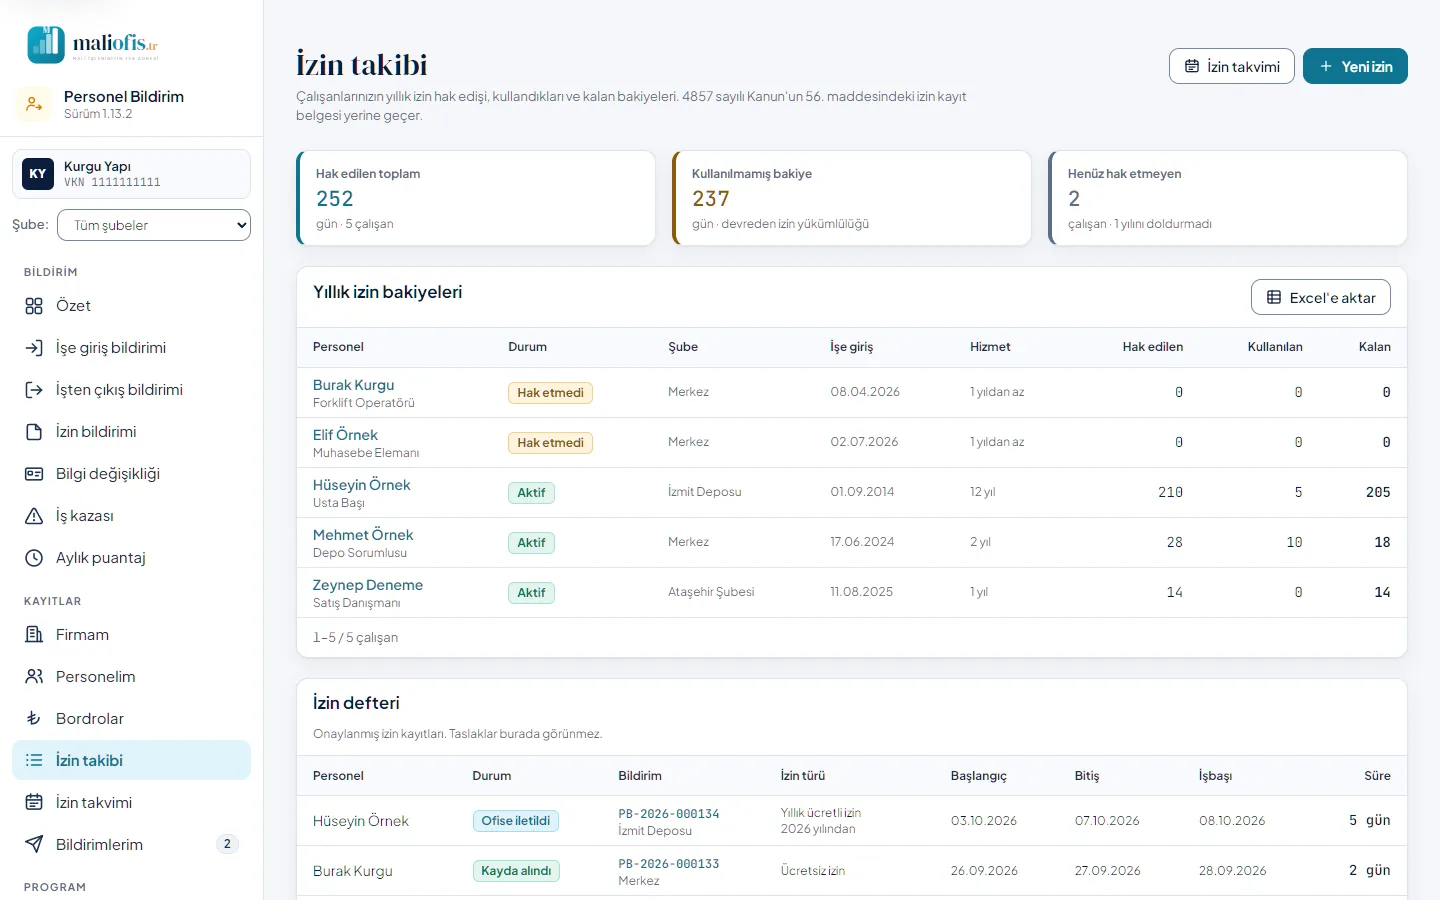
Task: Click the Kalan column header
Action: [1375, 347]
